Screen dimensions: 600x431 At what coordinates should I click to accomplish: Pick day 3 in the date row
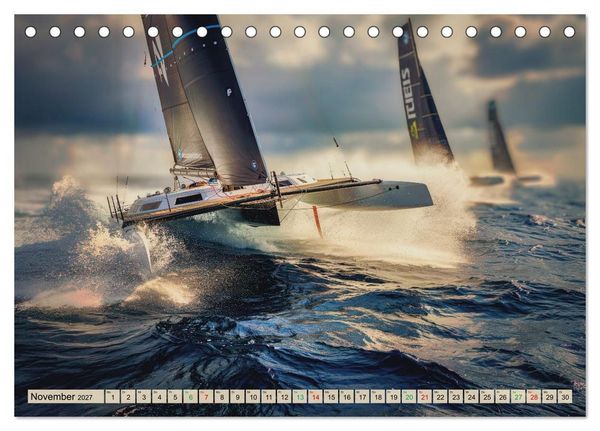pyautogui.click(x=144, y=397)
